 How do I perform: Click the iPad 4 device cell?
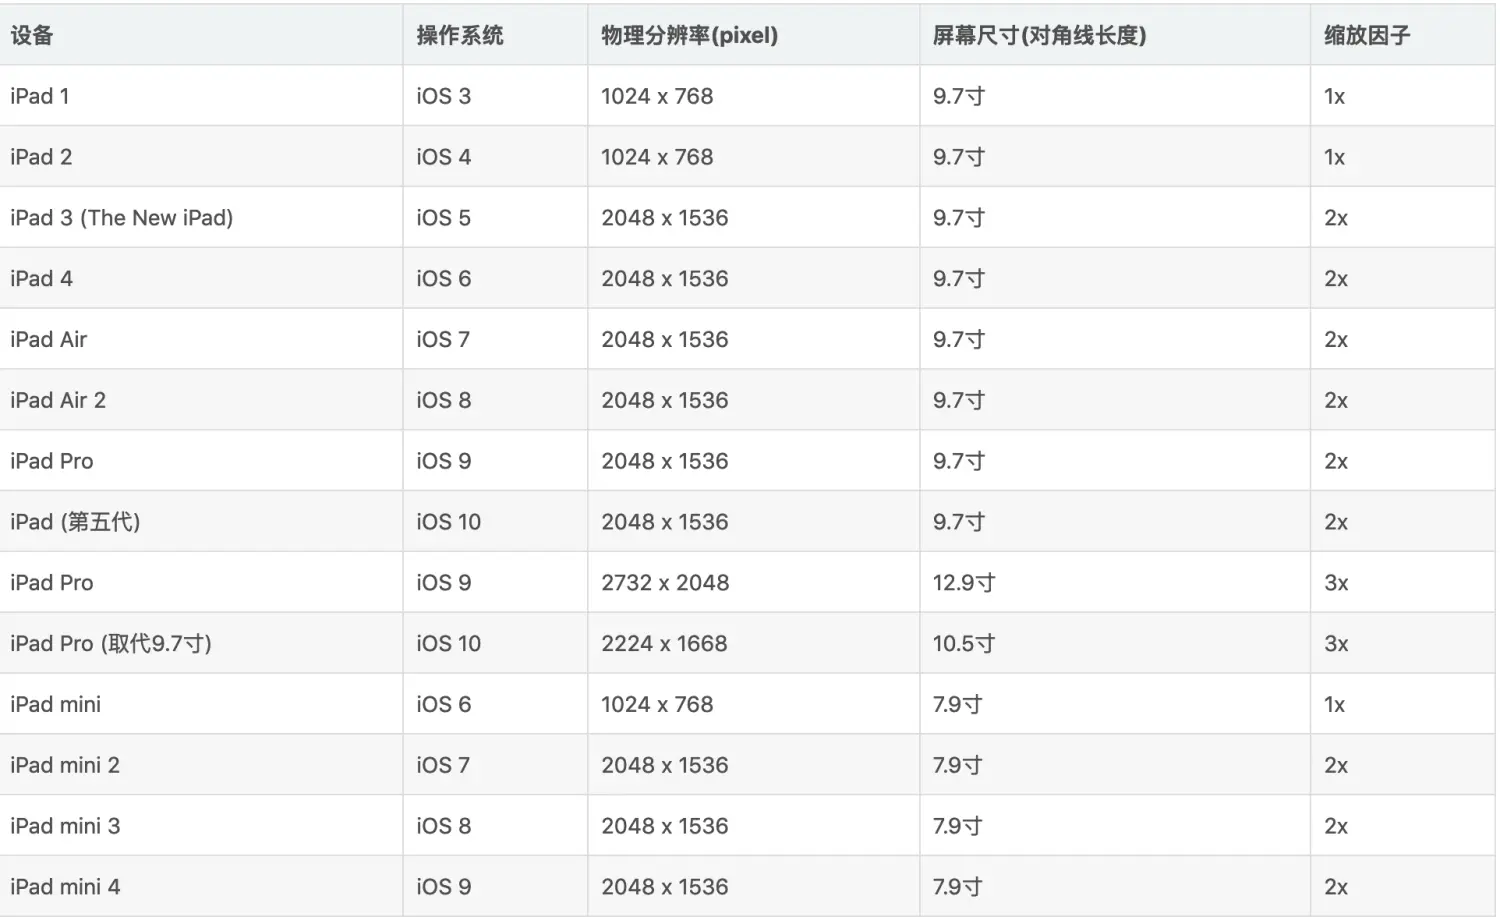(x=41, y=279)
